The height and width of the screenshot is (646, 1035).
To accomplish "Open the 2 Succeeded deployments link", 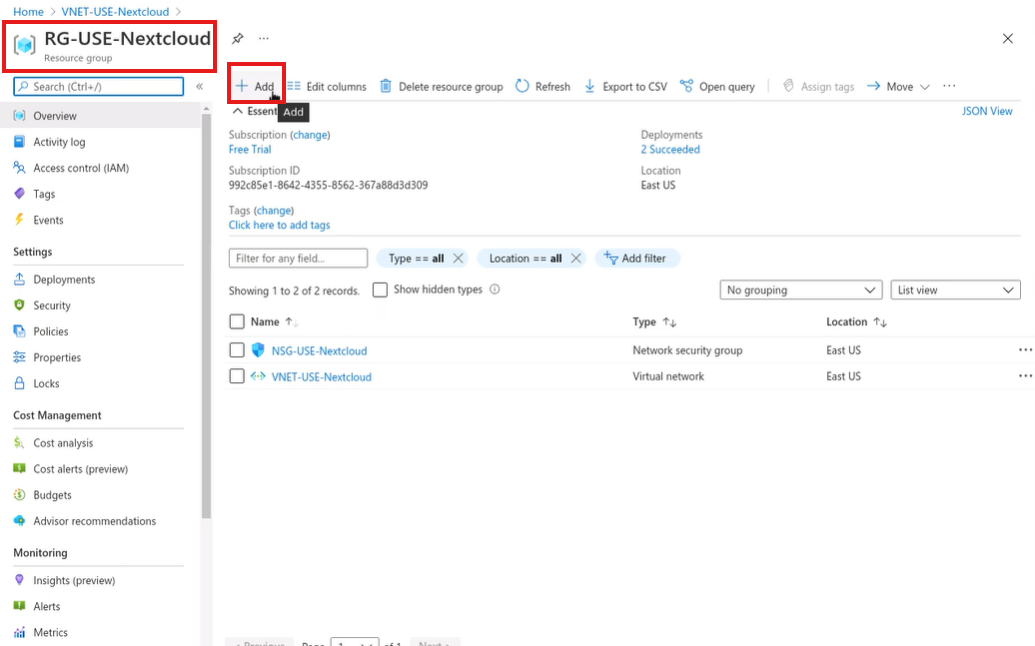I will coord(670,149).
